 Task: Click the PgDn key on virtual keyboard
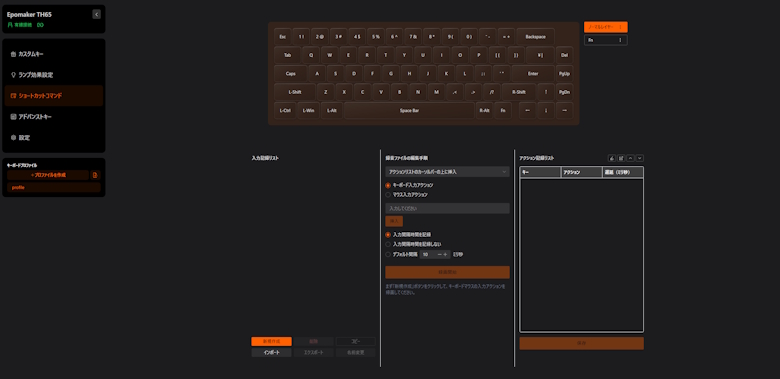[x=565, y=92]
